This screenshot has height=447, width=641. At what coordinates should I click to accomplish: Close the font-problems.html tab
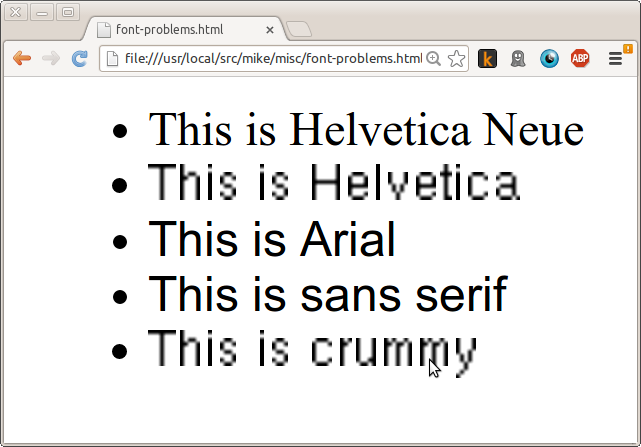pyautogui.click(x=269, y=30)
